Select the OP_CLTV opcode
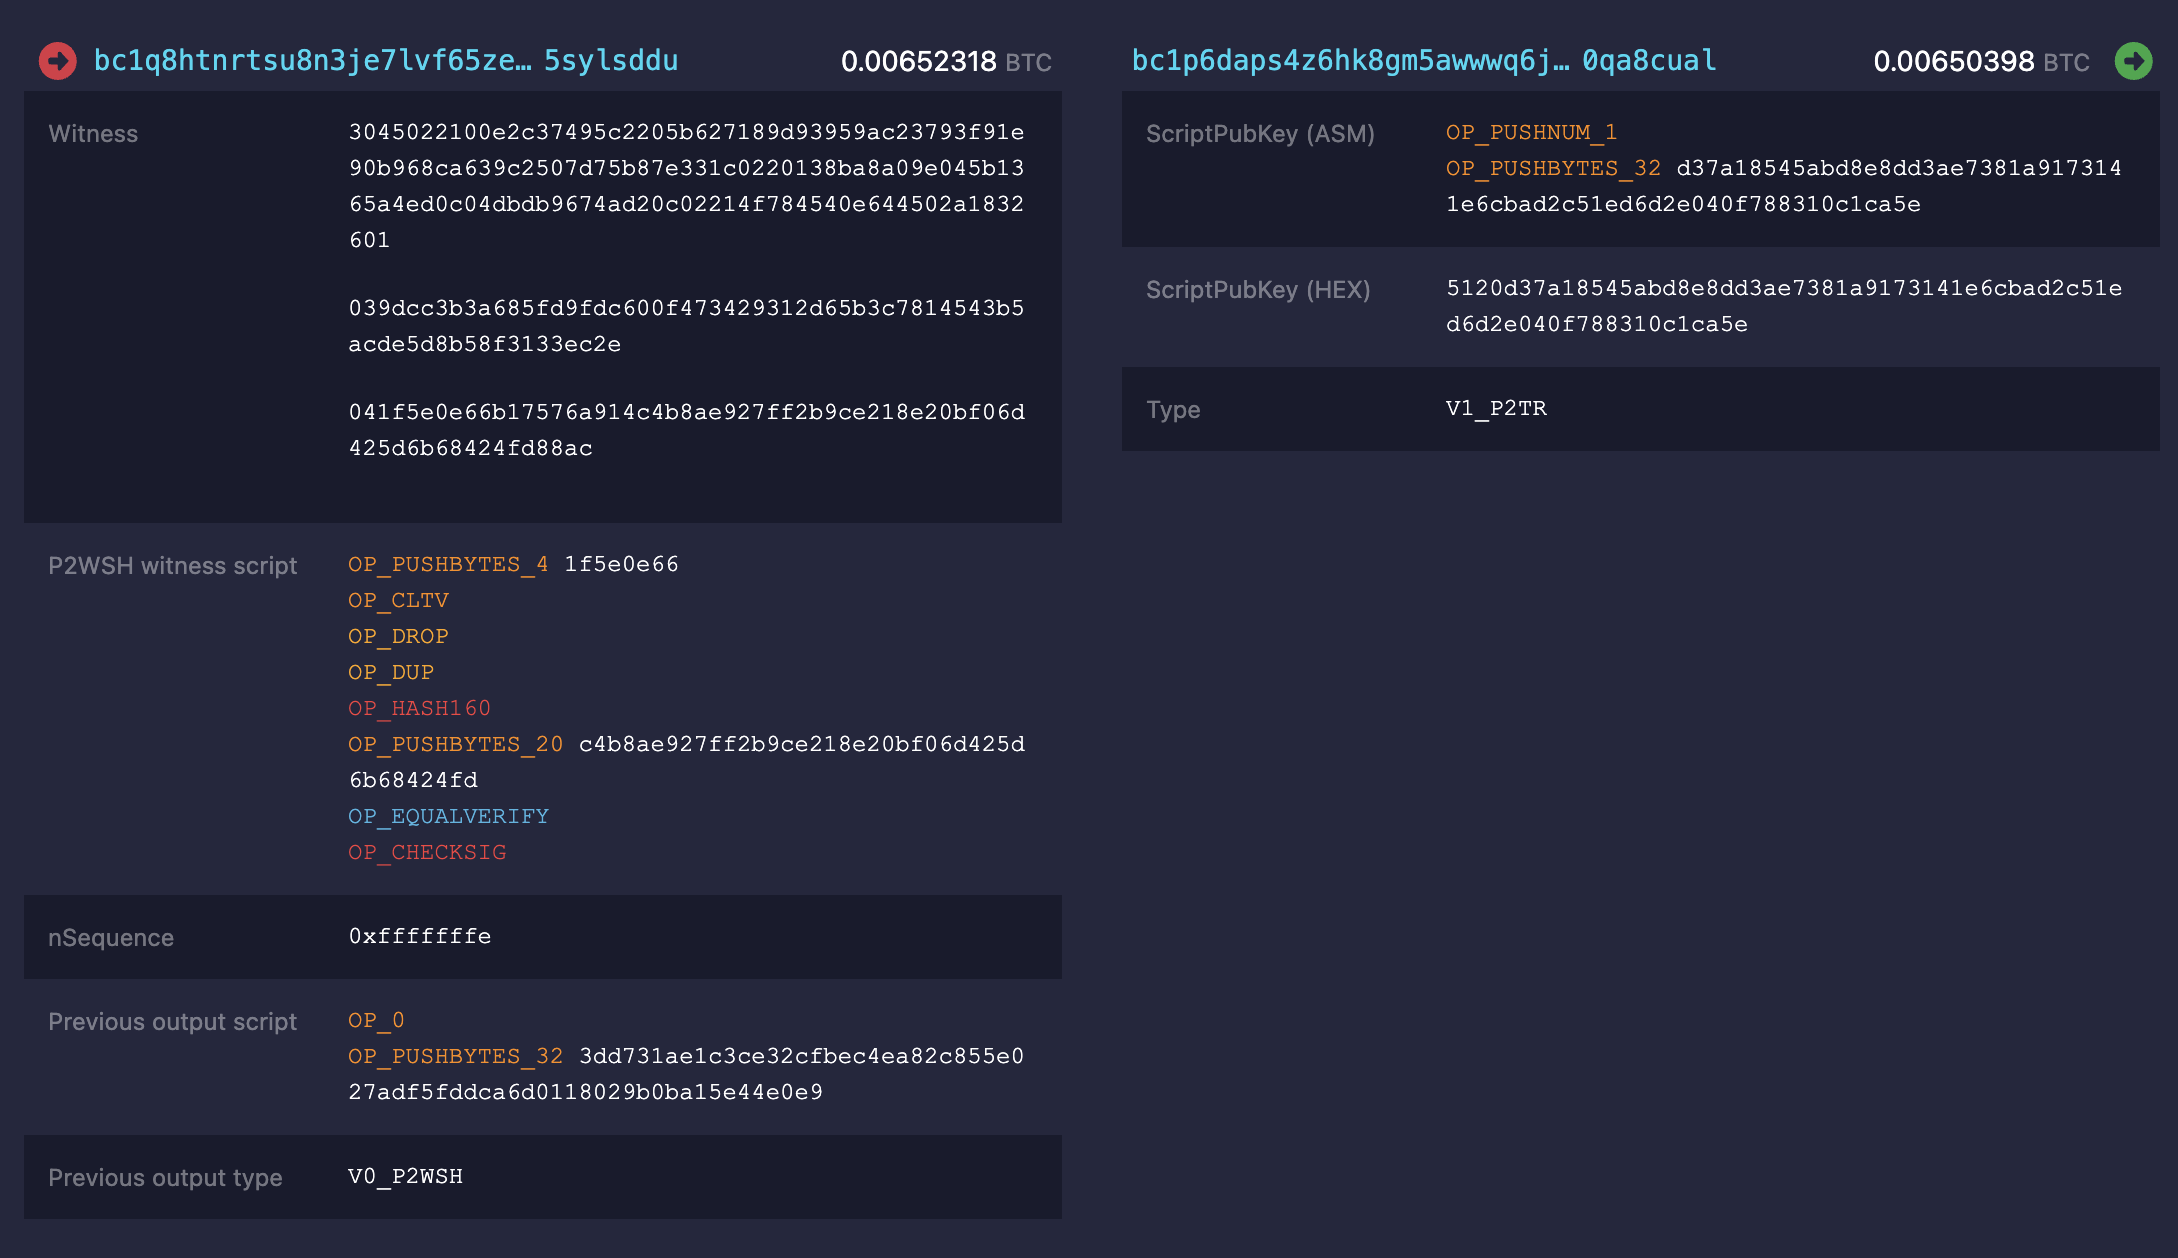 [398, 600]
